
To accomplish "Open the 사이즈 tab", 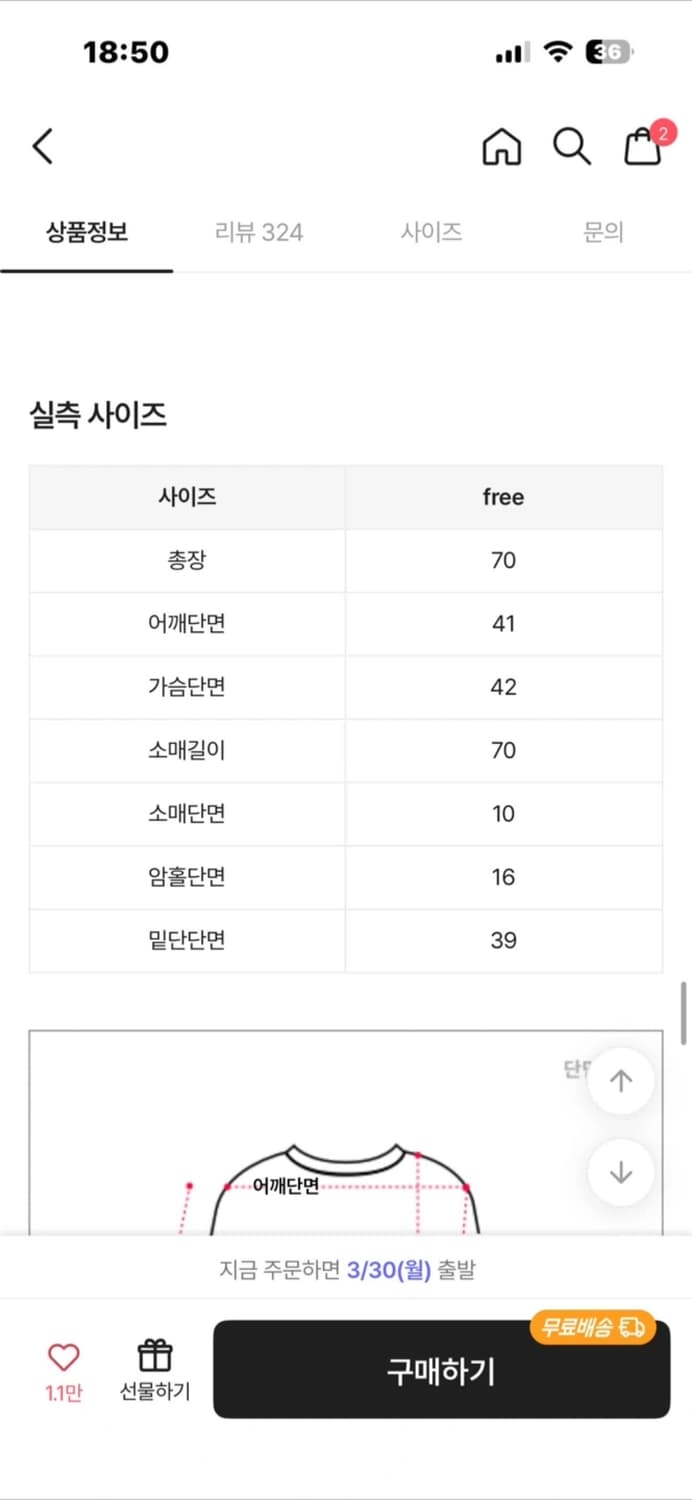I will (431, 232).
